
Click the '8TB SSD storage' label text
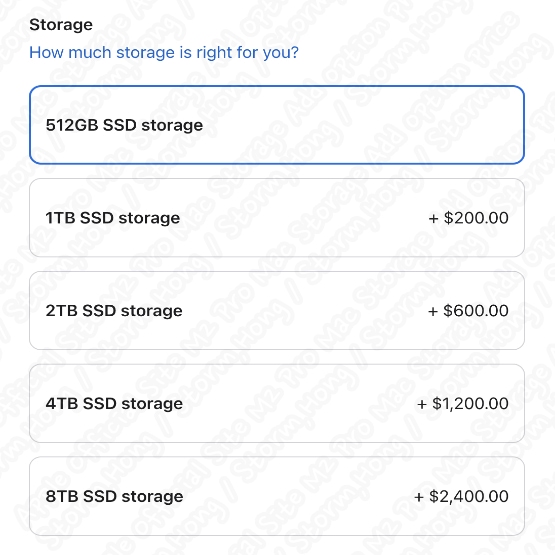tap(114, 496)
